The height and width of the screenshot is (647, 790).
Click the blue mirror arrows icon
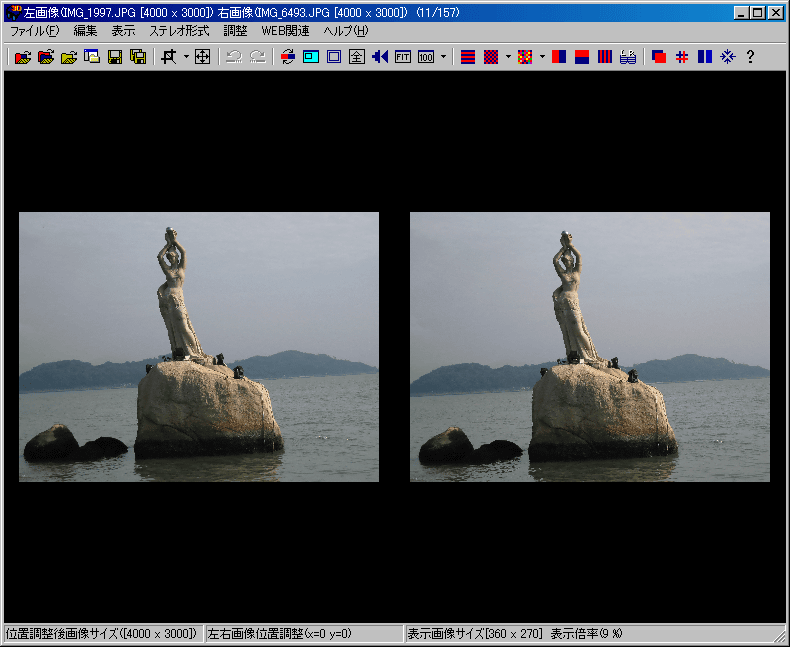pyautogui.click(x=380, y=56)
